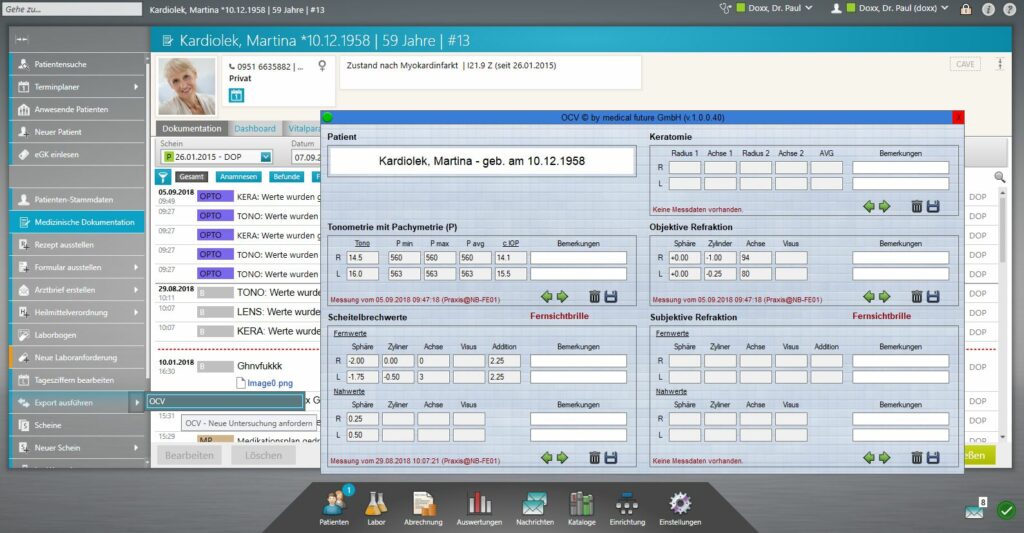Open Labor module in bottom dock
Screen dimensions: 1024x533
[x=376, y=504]
